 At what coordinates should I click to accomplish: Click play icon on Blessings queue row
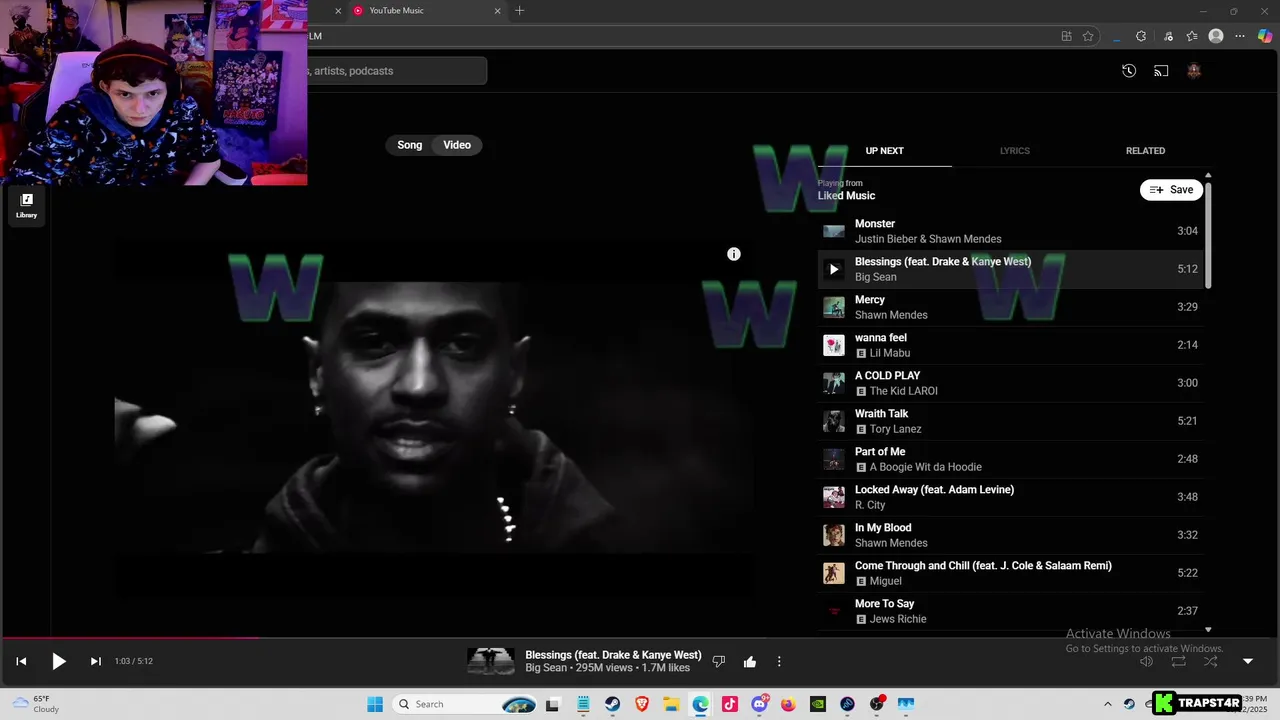(x=834, y=269)
